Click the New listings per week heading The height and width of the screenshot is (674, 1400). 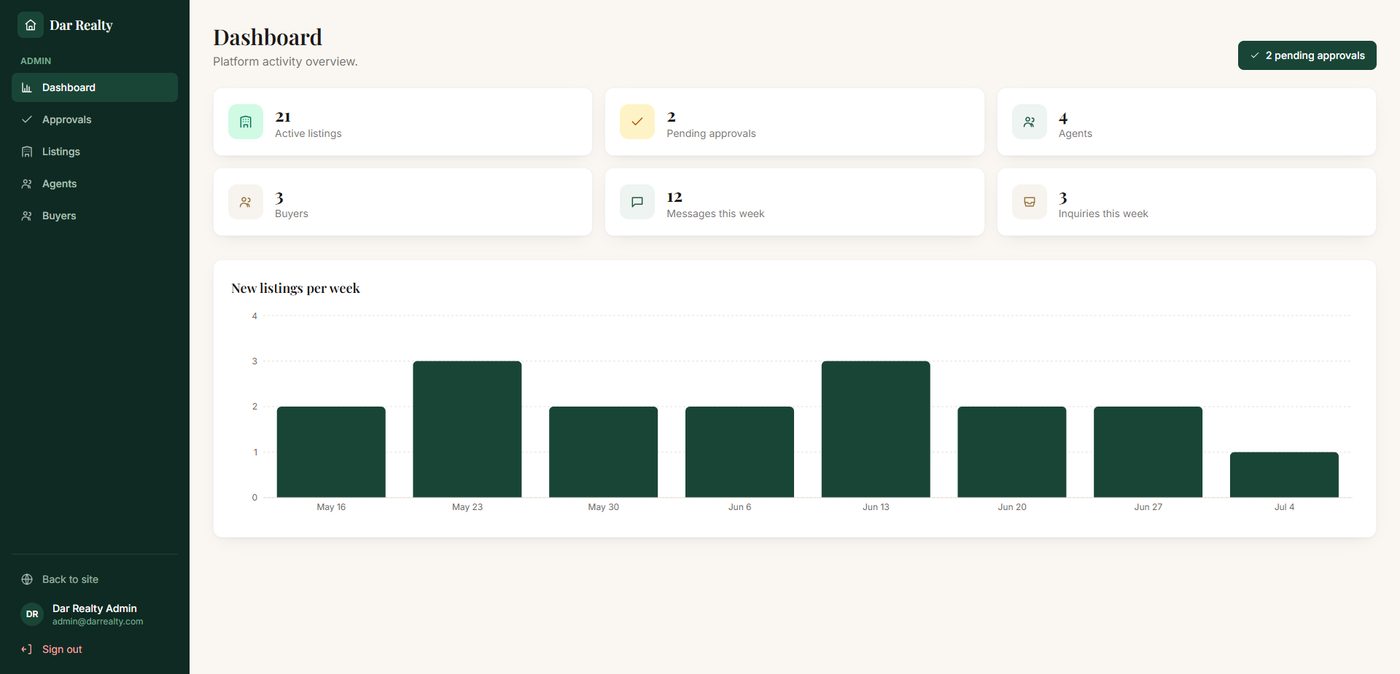(x=296, y=288)
